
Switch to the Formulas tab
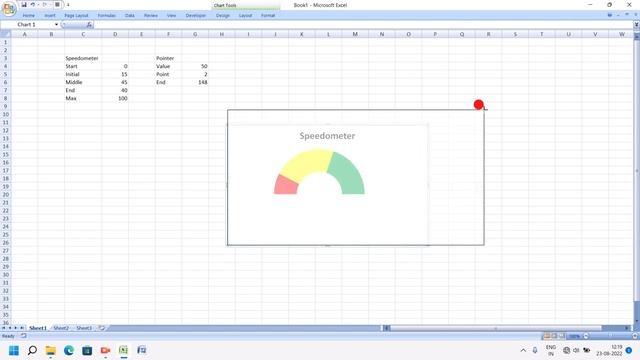(107, 16)
